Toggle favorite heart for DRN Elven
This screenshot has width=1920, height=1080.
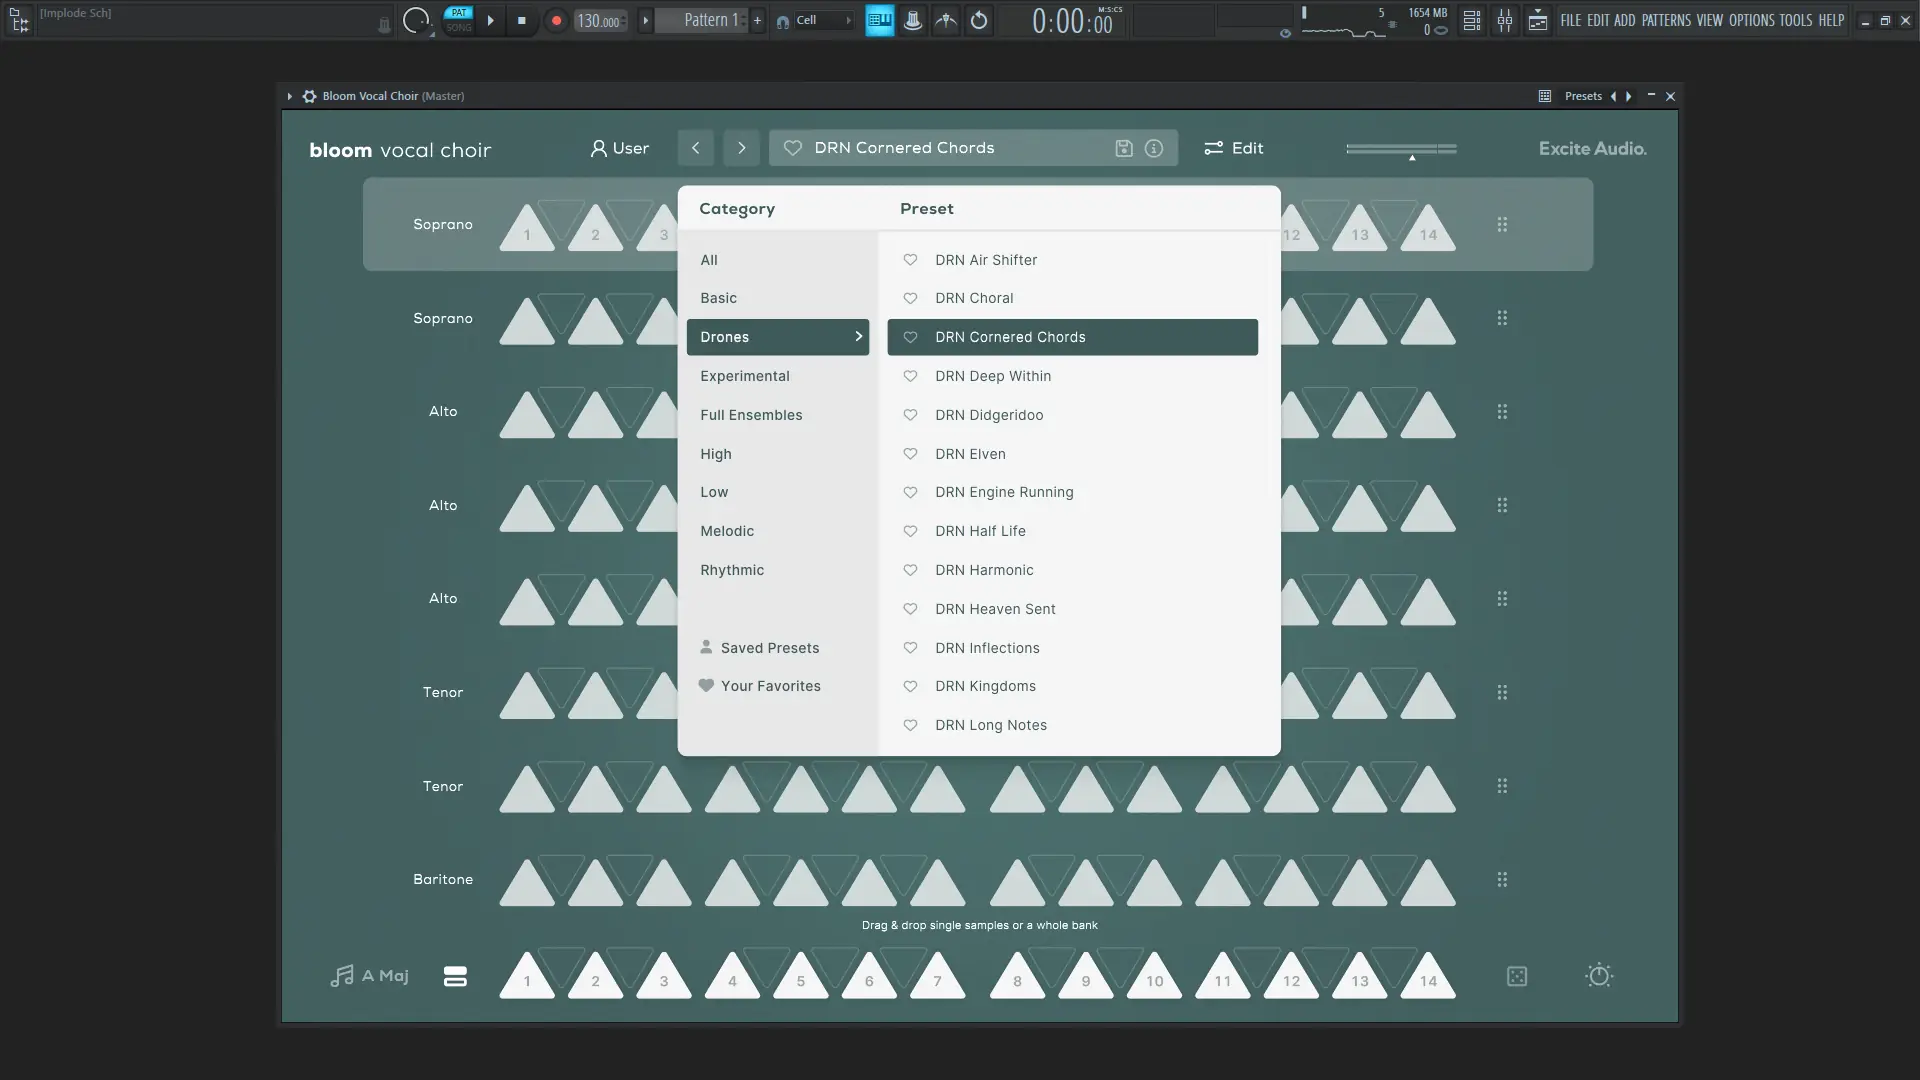tap(910, 454)
